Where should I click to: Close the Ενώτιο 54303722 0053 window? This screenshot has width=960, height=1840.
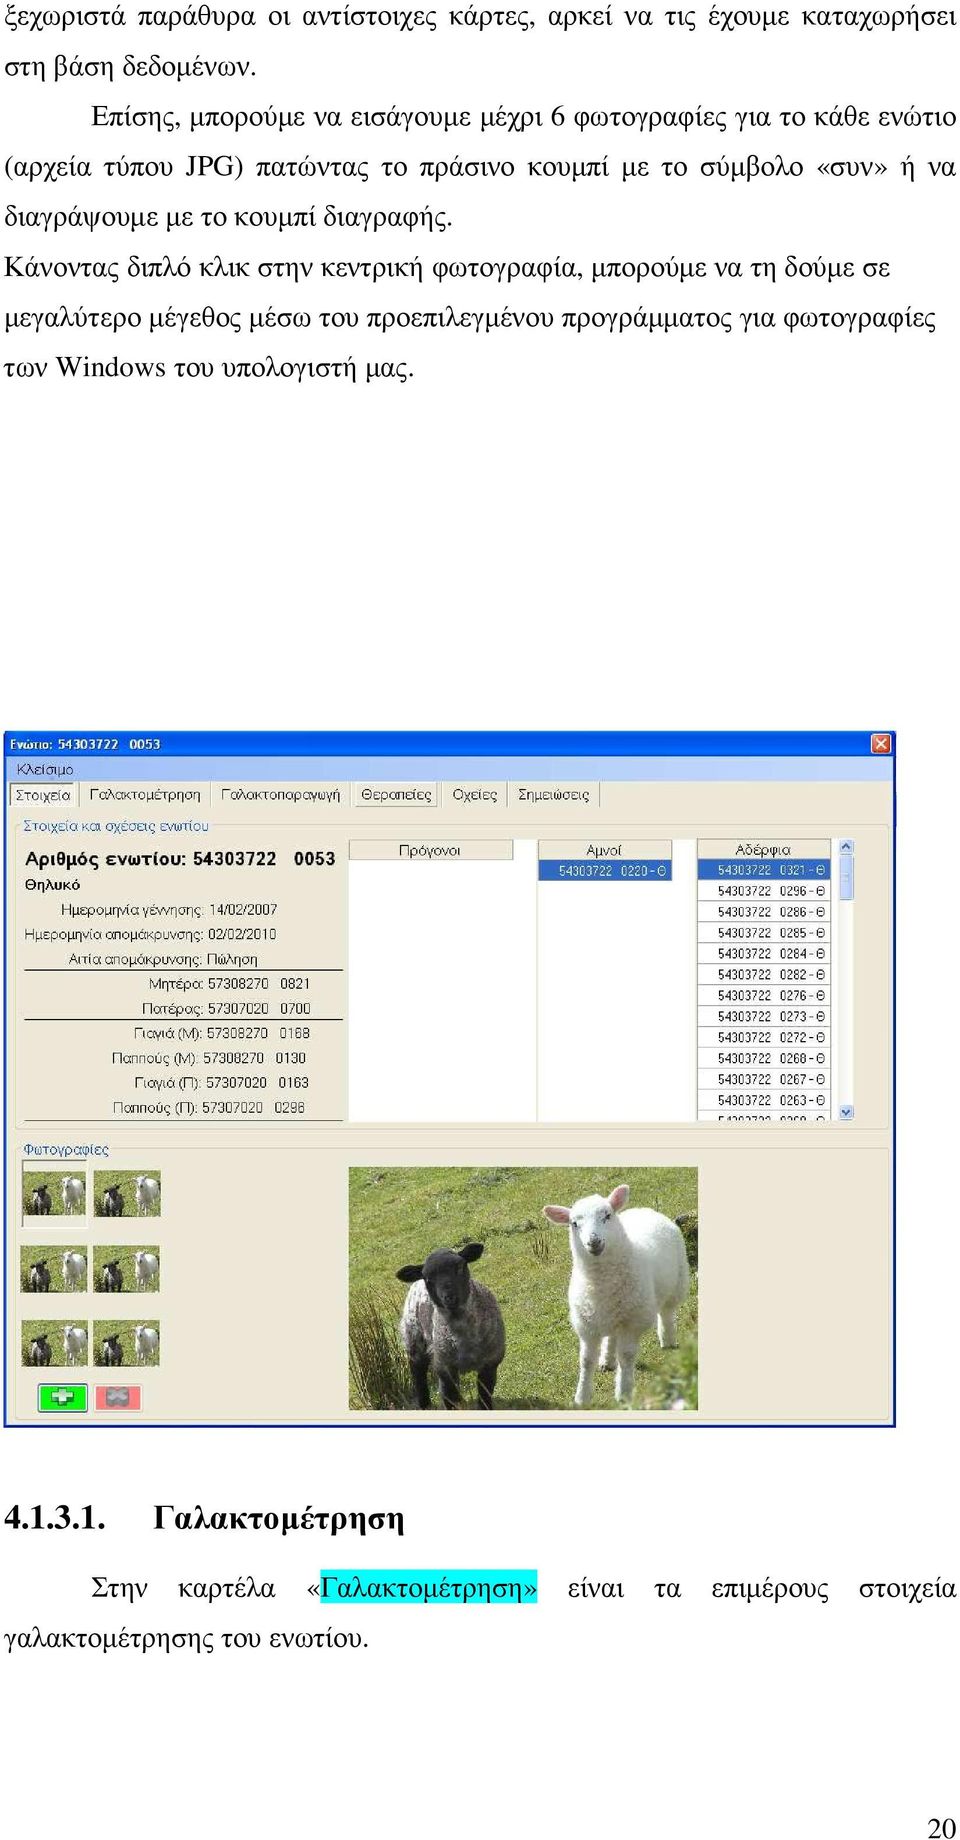880,743
